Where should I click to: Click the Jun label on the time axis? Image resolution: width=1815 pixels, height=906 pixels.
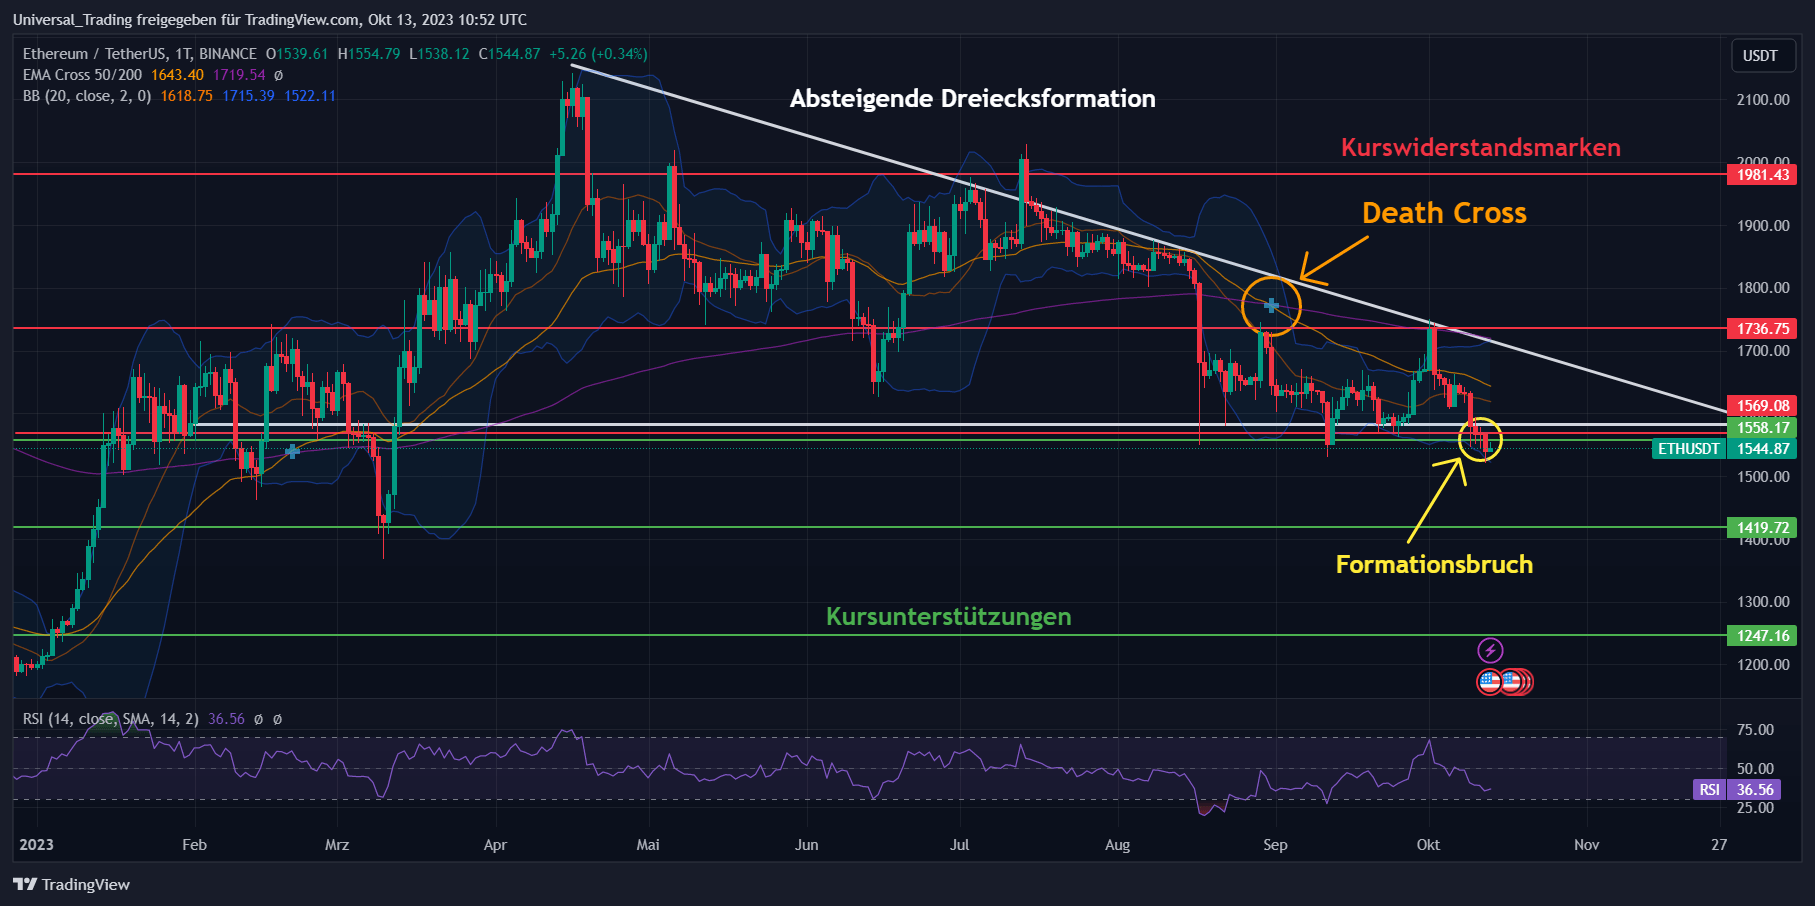[x=806, y=845]
